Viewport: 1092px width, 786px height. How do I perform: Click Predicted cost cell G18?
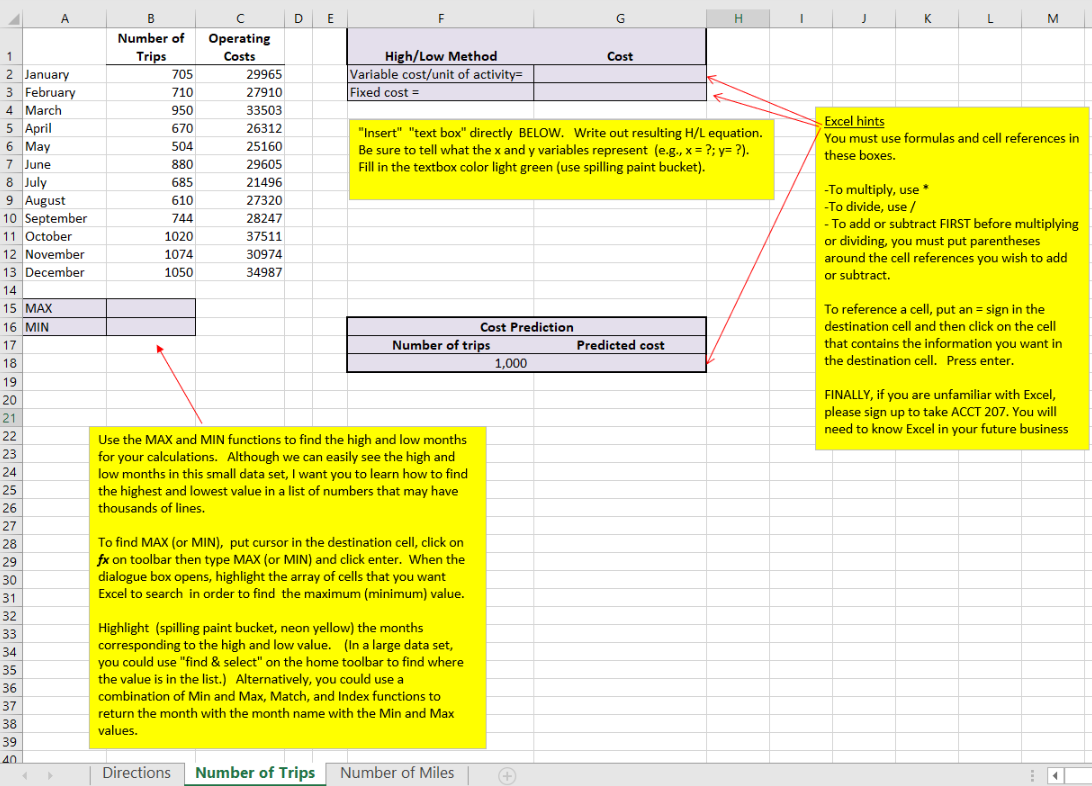pyautogui.click(x=620, y=363)
